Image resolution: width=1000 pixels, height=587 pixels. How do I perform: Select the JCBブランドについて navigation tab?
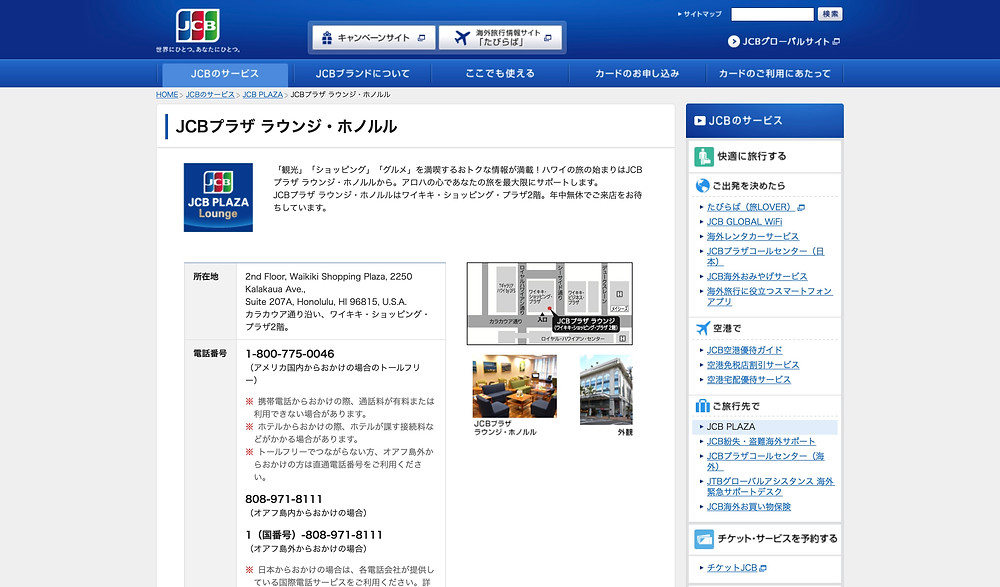point(362,73)
